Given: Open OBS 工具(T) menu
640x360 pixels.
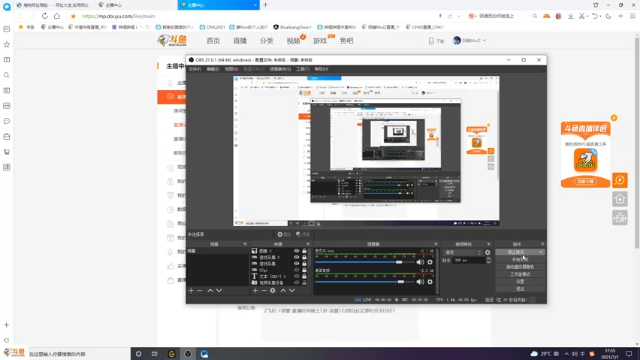Looking at the screenshot, I should tap(302, 69).
